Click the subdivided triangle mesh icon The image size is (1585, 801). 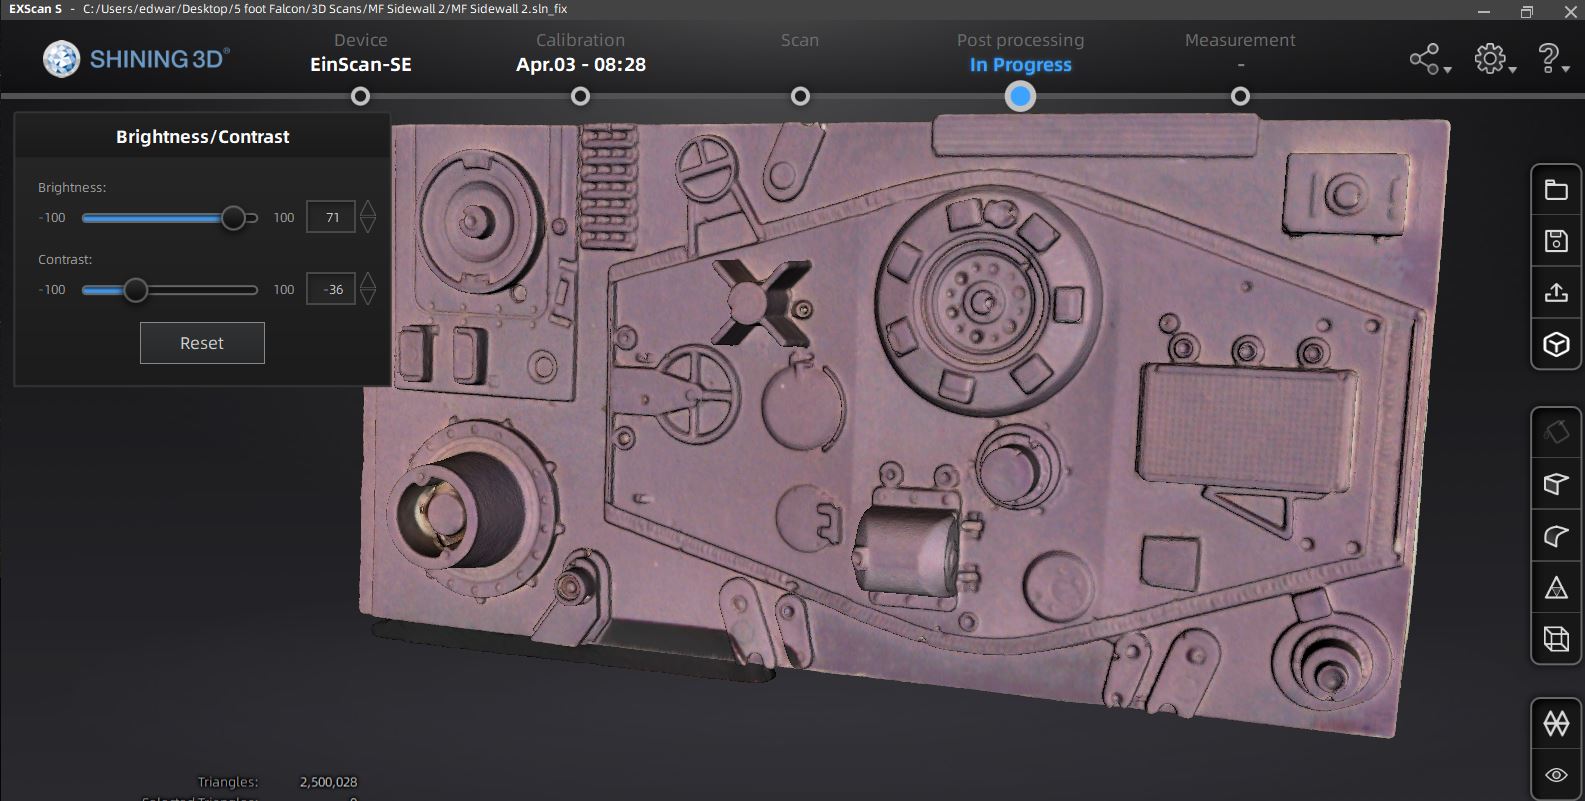(x=1556, y=588)
